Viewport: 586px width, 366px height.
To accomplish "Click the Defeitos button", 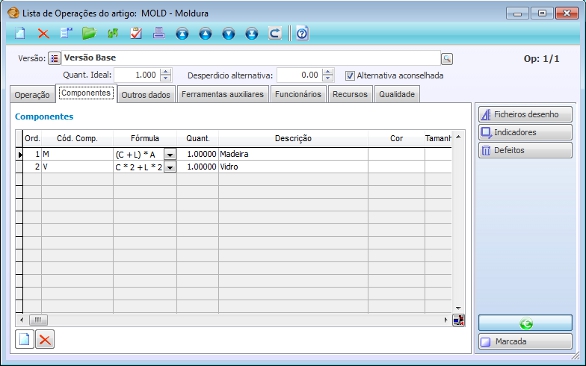I will 525,150.
